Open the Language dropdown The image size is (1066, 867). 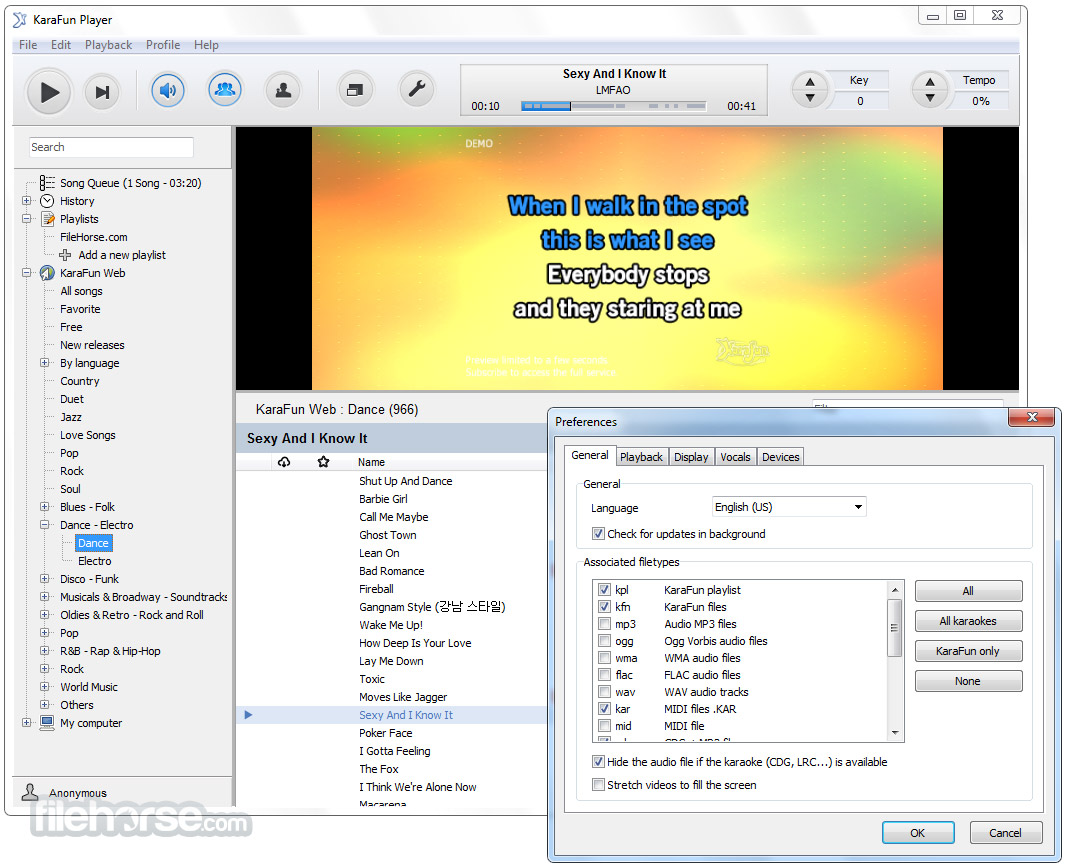click(x=789, y=507)
